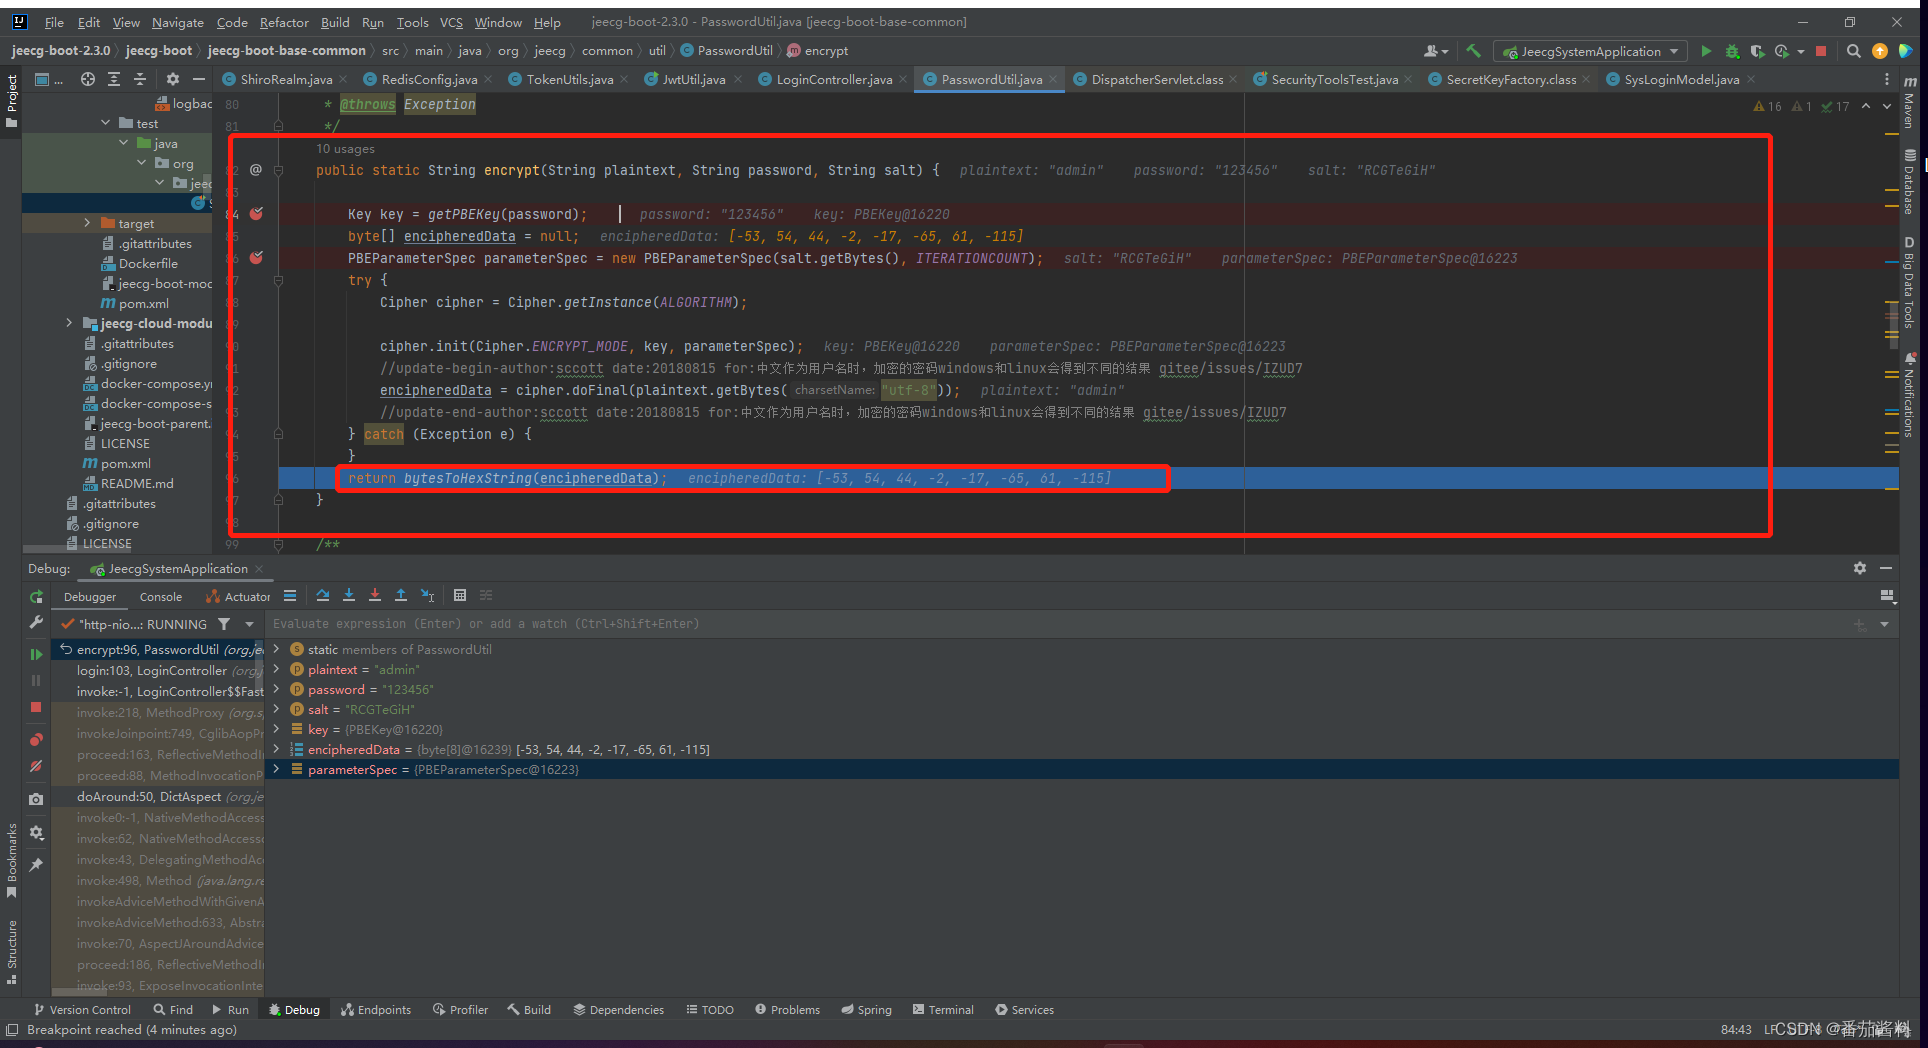Open Evaluate Expression calculator icon
The width and height of the screenshot is (1928, 1048).
460,596
